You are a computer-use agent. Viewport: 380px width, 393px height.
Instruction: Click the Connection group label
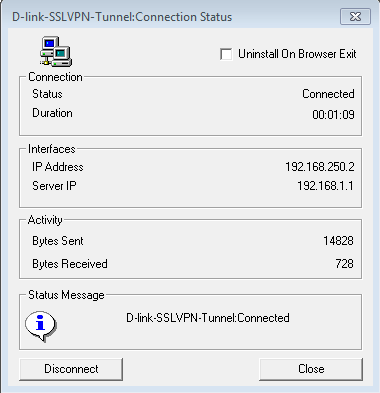click(55, 77)
